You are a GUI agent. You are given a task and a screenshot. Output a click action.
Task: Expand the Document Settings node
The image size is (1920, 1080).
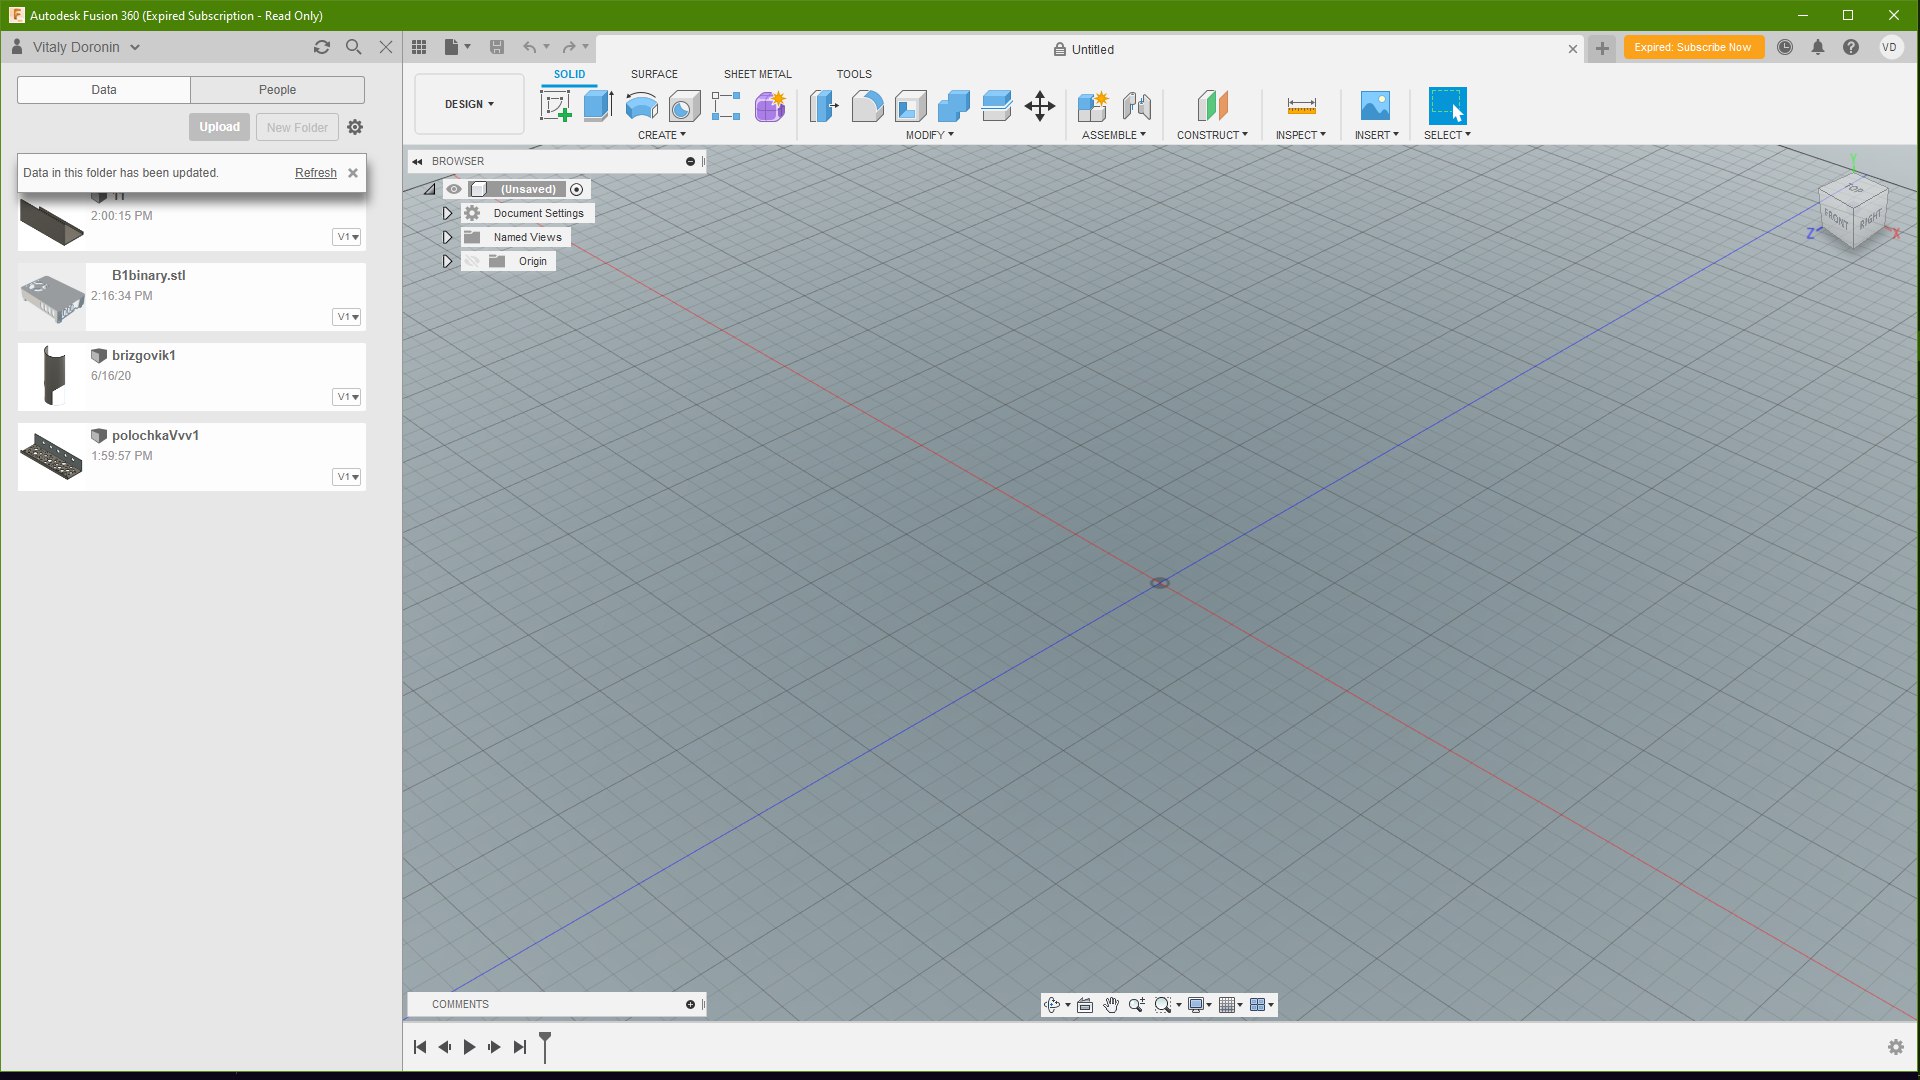tap(447, 213)
